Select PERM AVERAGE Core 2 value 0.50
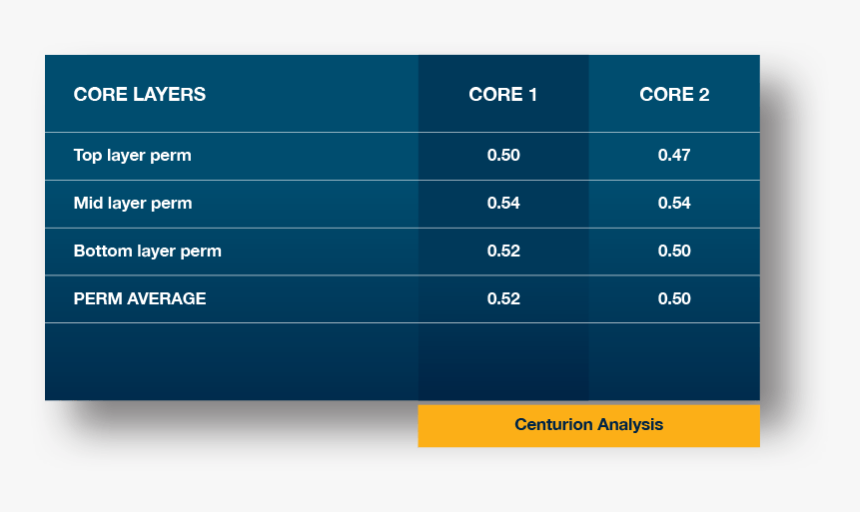The height and width of the screenshot is (512, 860). point(674,299)
